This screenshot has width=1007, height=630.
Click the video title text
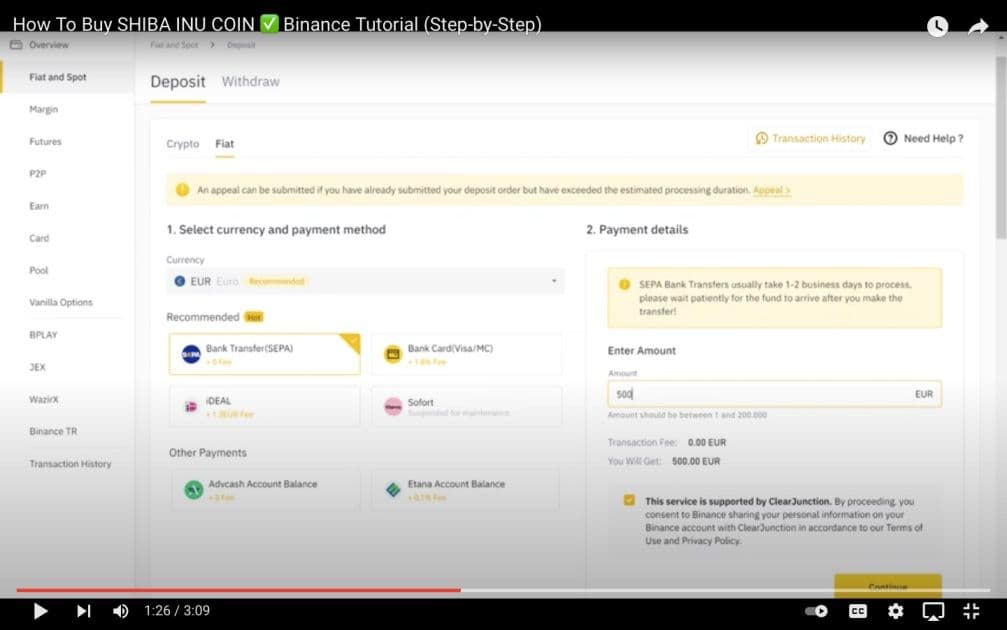(277, 24)
